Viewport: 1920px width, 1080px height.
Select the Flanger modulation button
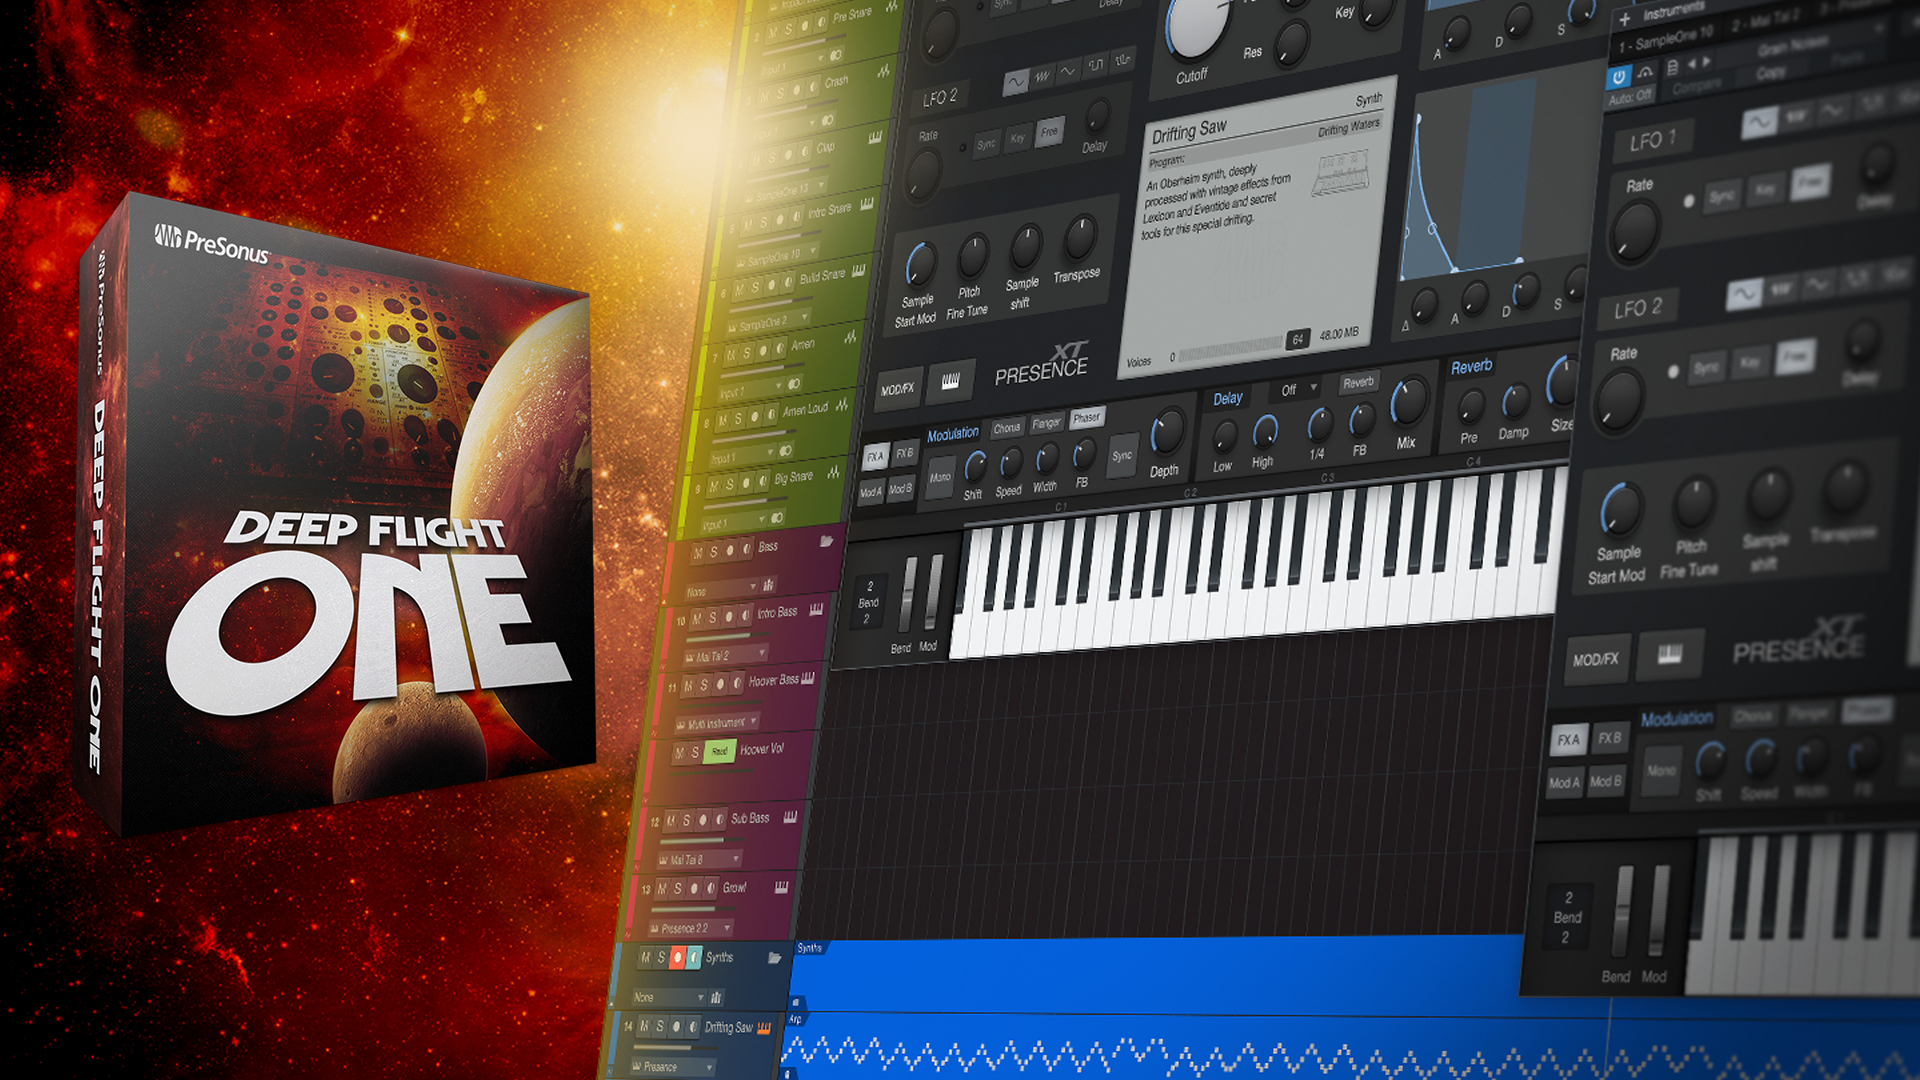point(1046,423)
